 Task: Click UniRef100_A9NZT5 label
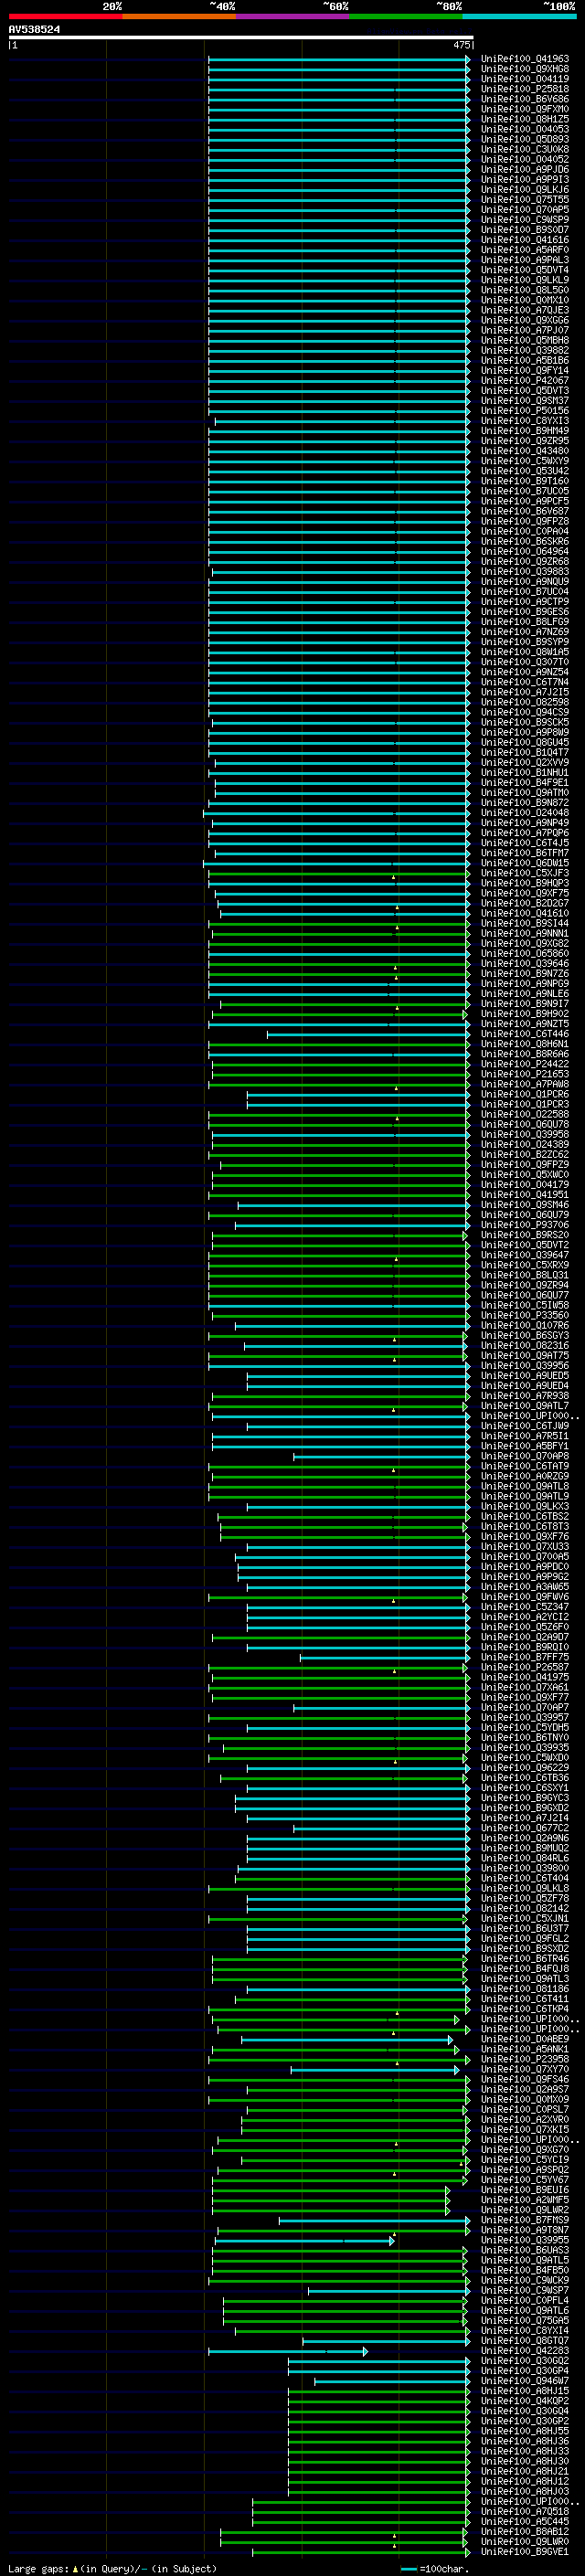click(x=524, y=1024)
